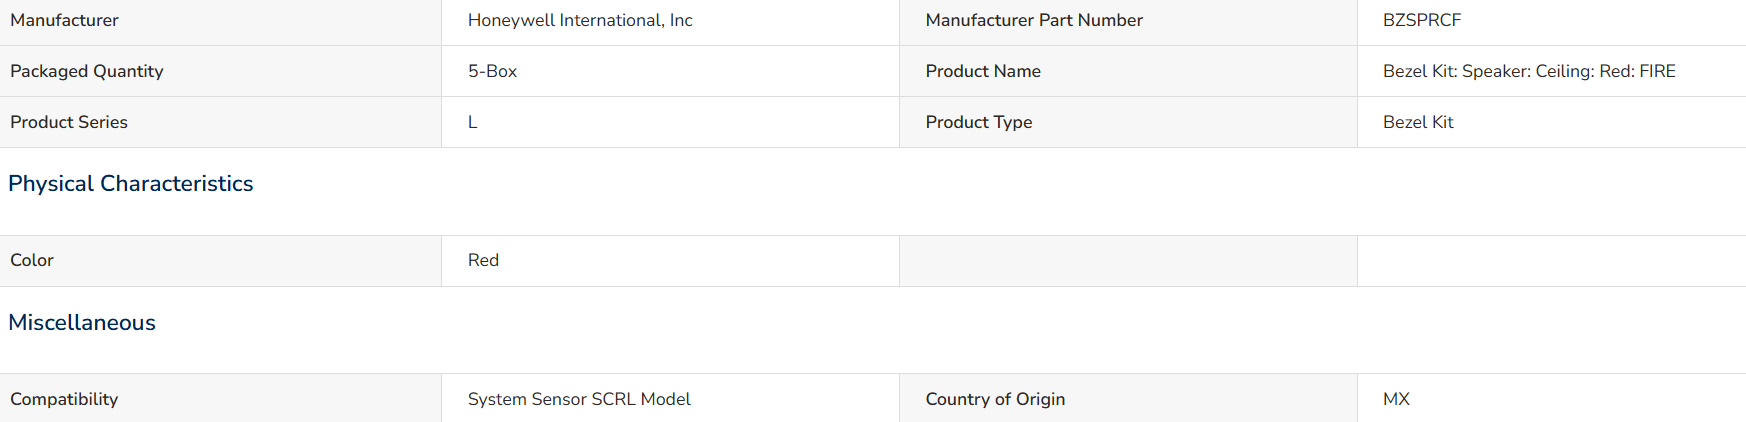The height and width of the screenshot is (422, 1746).
Task: Select the Bezel Kit Speaker Ceiling Red FIRE text
Action: coord(1529,71)
